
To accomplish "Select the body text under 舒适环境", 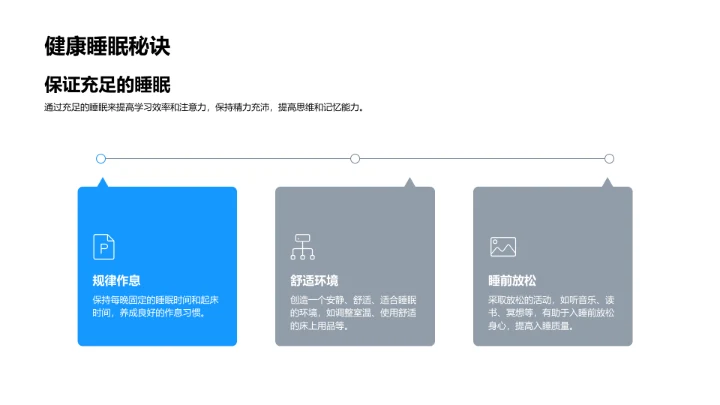I will point(353,312).
